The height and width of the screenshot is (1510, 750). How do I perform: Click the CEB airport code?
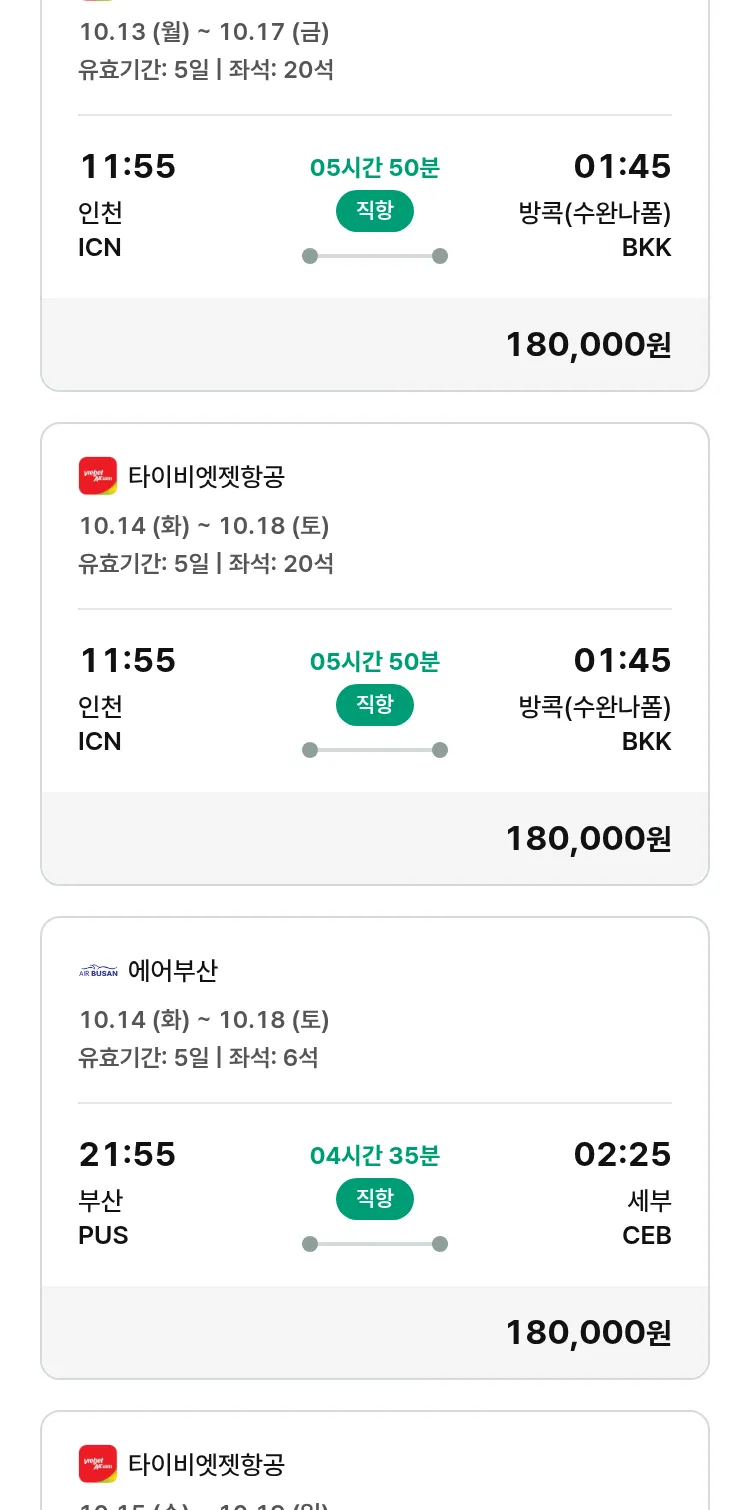tap(647, 1235)
